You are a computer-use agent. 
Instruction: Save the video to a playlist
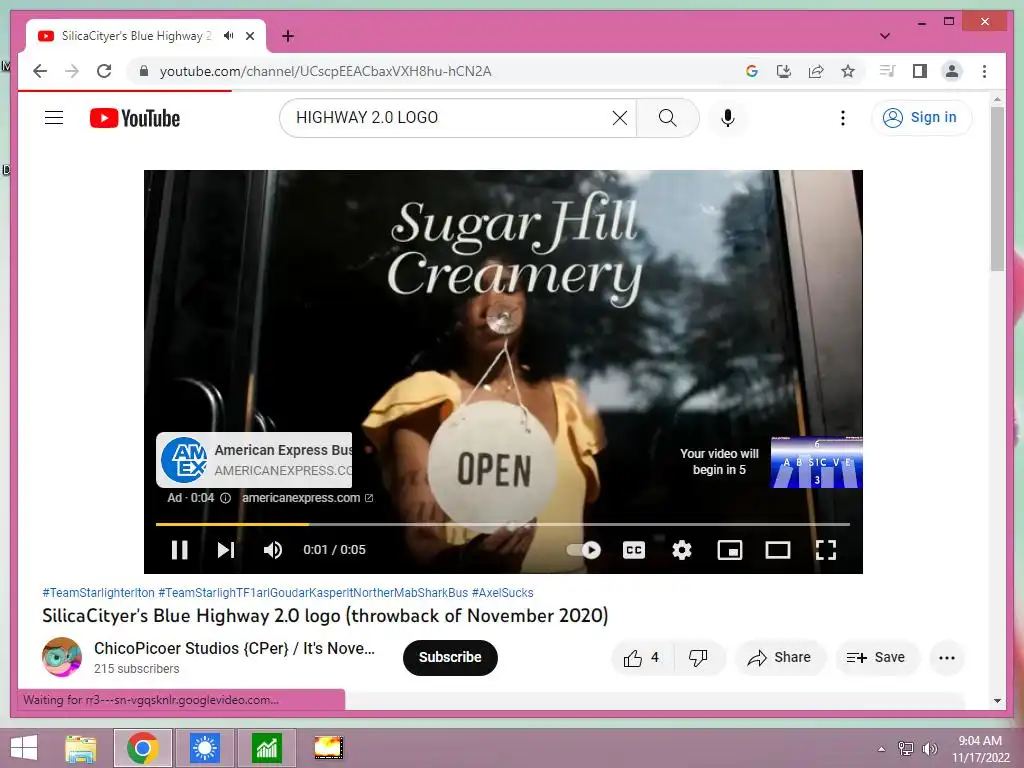[876, 658]
